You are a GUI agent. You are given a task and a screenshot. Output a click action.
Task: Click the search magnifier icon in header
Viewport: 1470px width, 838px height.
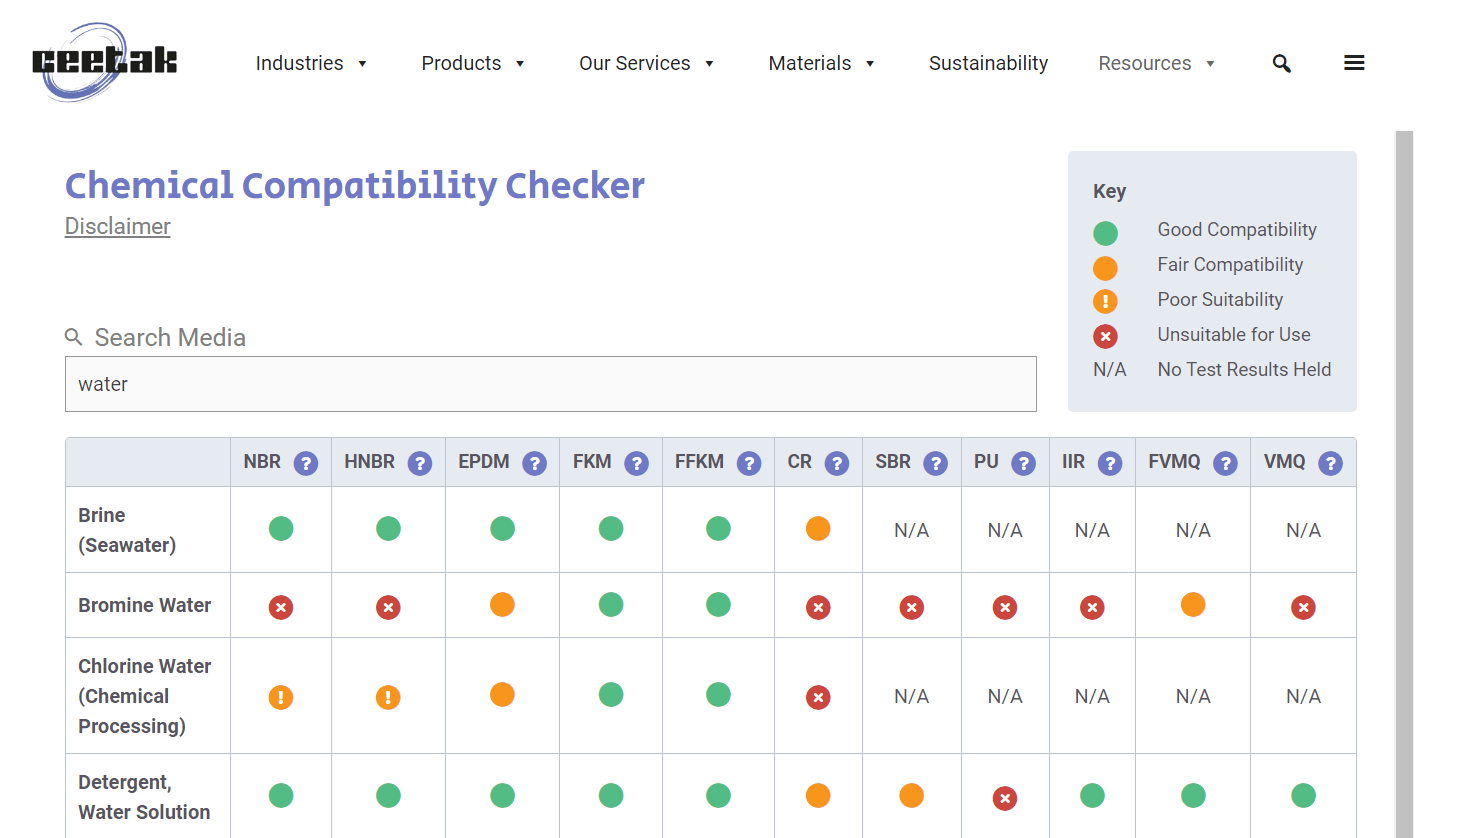1281,64
